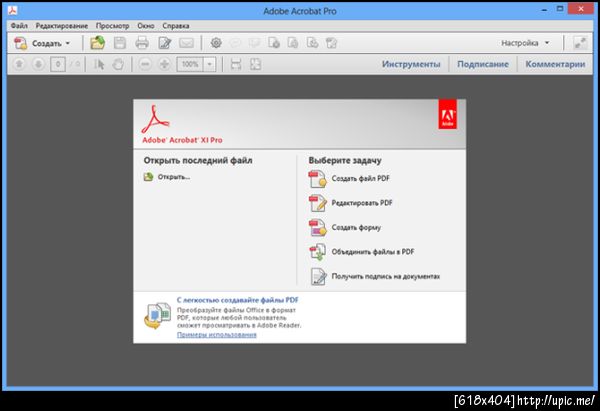
Task: Click the Создать форму icon
Action: (318, 228)
